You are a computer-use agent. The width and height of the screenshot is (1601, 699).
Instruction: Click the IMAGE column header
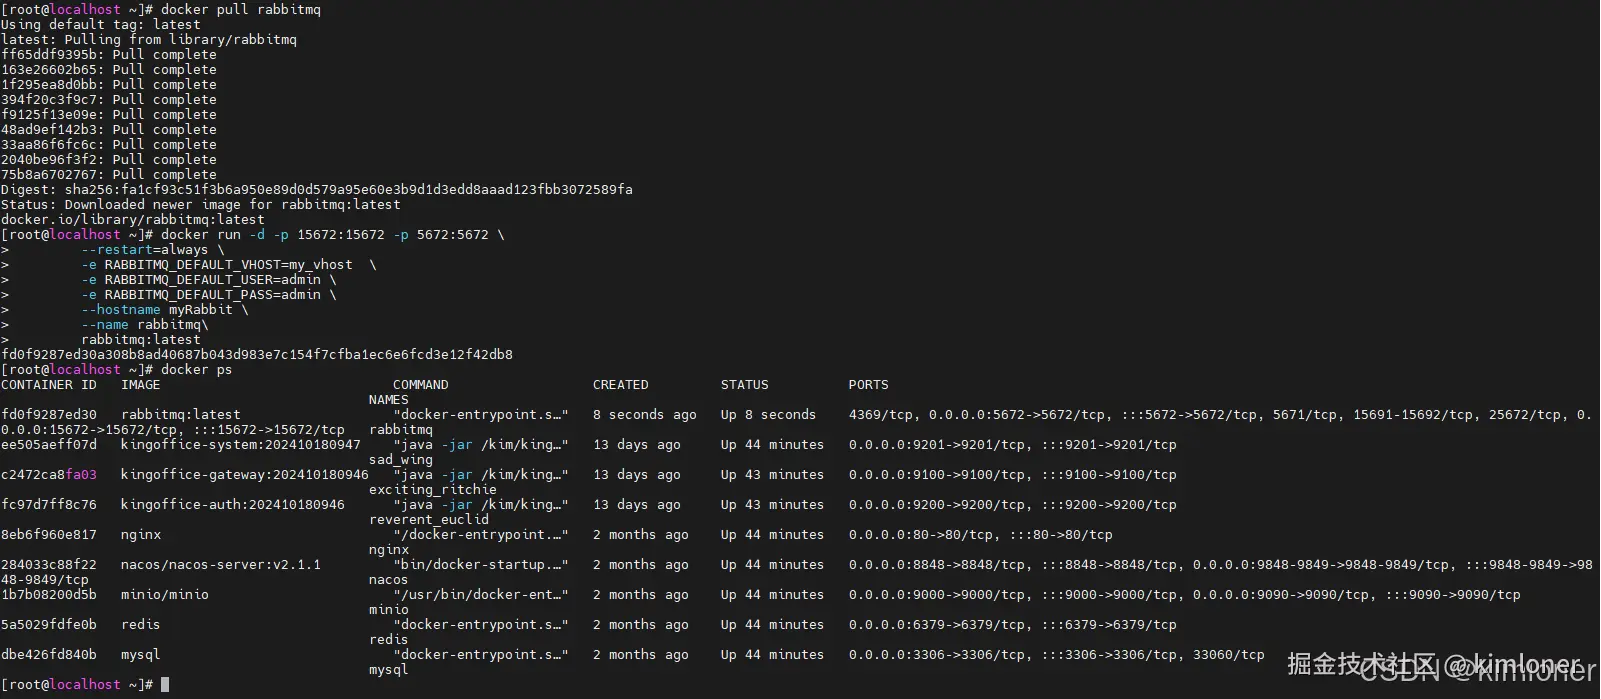click(140, 385)
